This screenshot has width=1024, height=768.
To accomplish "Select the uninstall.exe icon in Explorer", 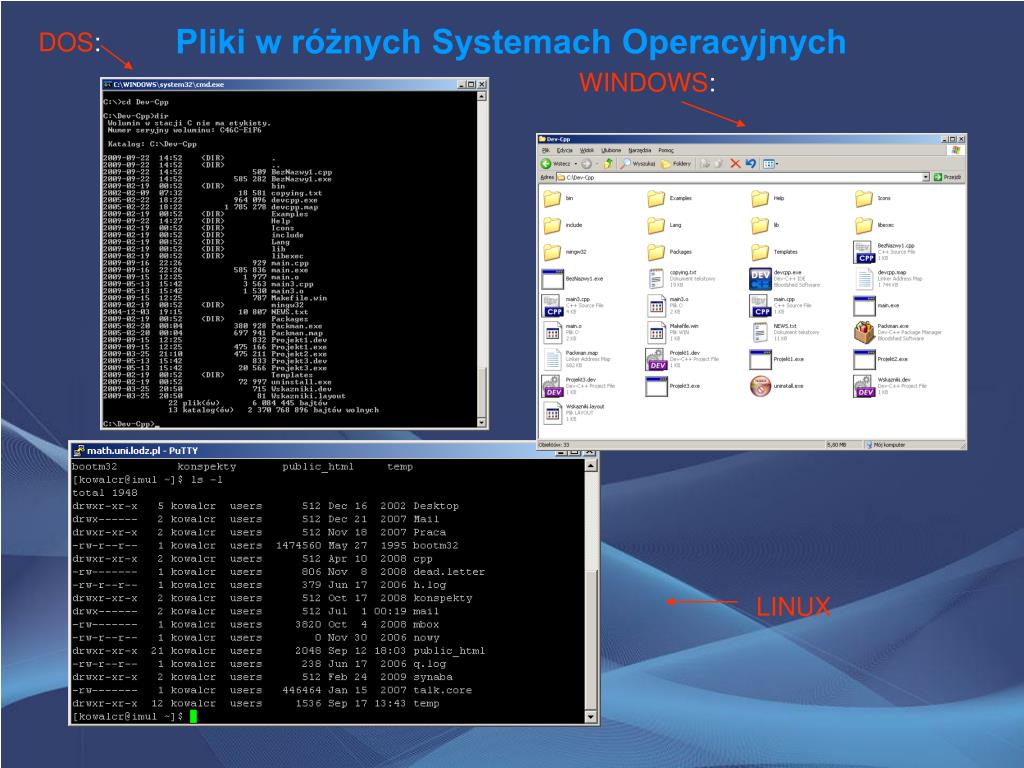I will [x=760, y=386].
